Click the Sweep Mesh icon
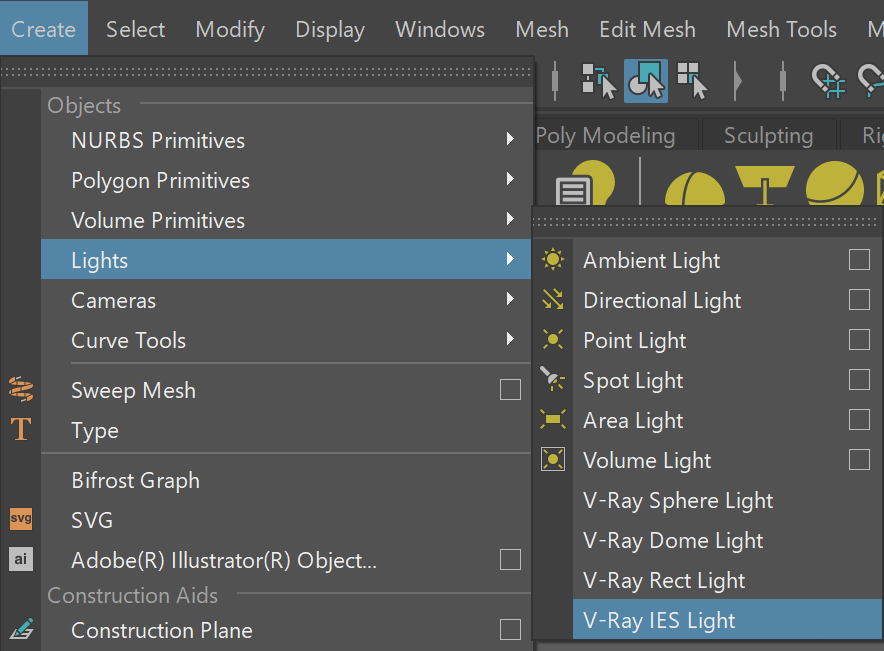Viewport: 884px width, 651px height. click(x=21, y=389)
